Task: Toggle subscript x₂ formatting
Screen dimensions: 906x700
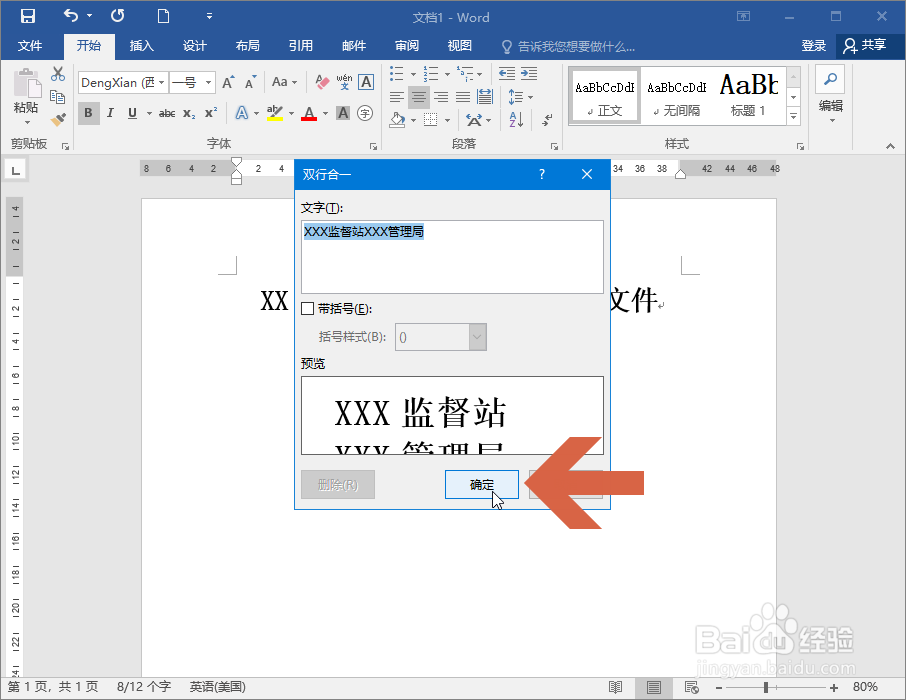Action: pos(189,113)
